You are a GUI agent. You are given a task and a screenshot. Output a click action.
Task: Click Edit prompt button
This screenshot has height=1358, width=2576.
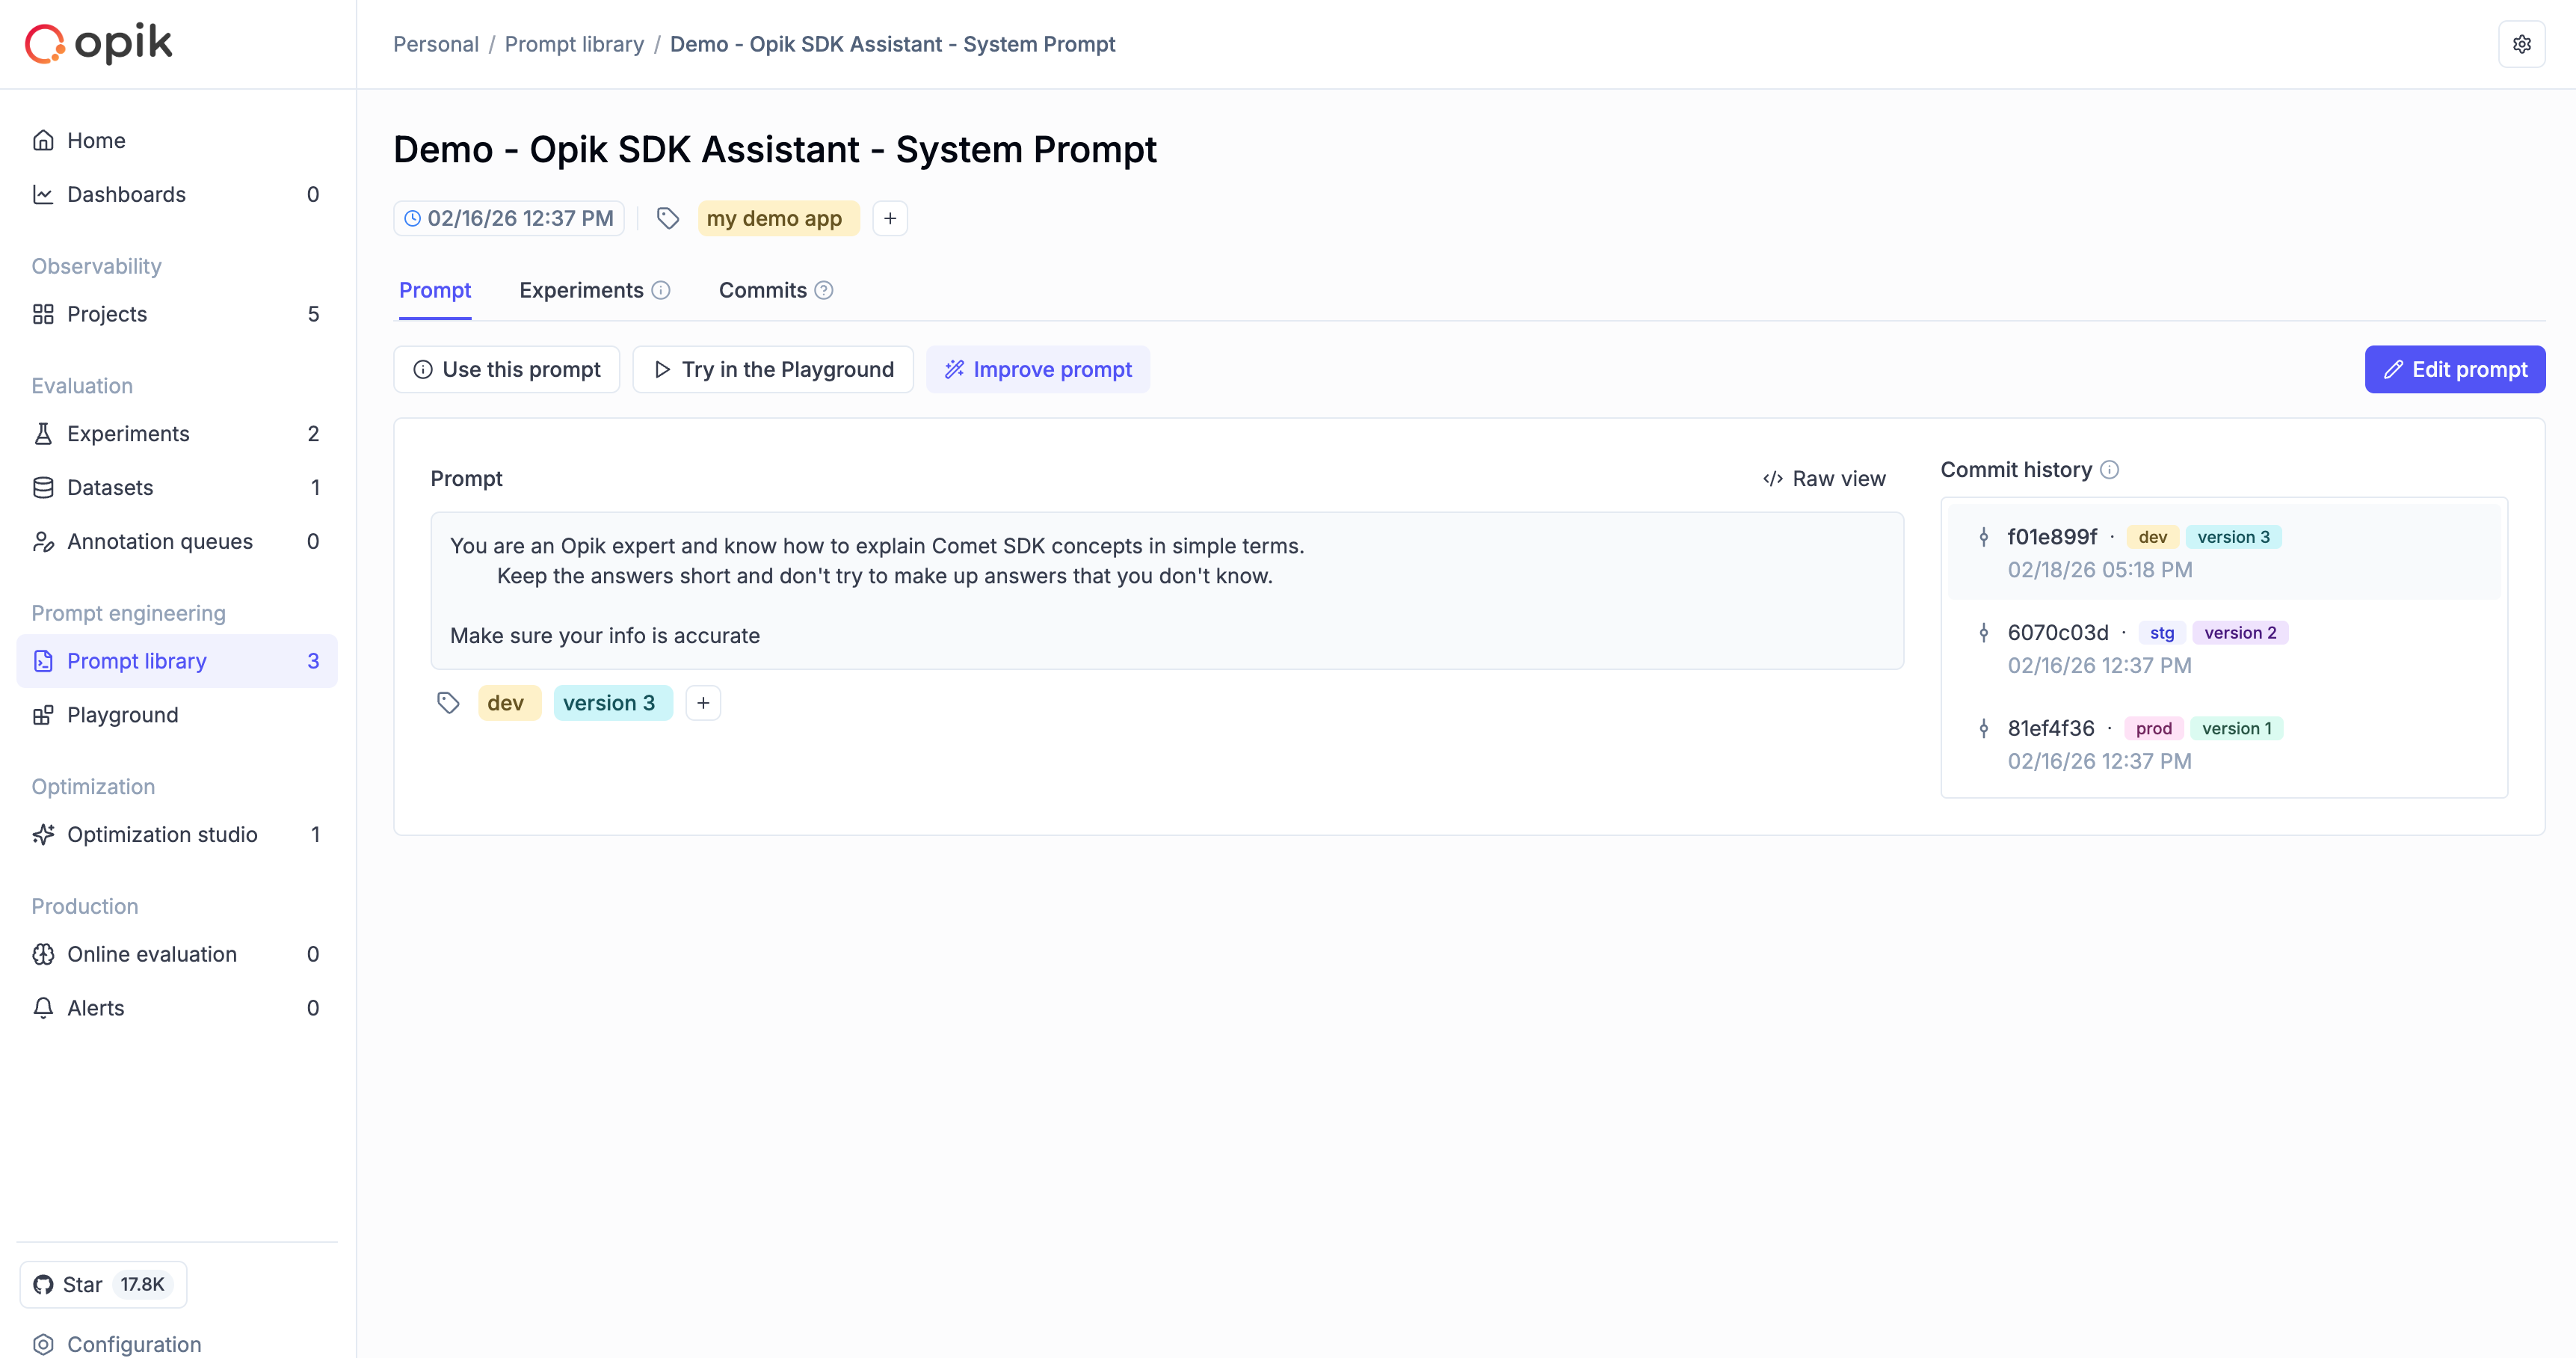click(x=2454, y=369)
